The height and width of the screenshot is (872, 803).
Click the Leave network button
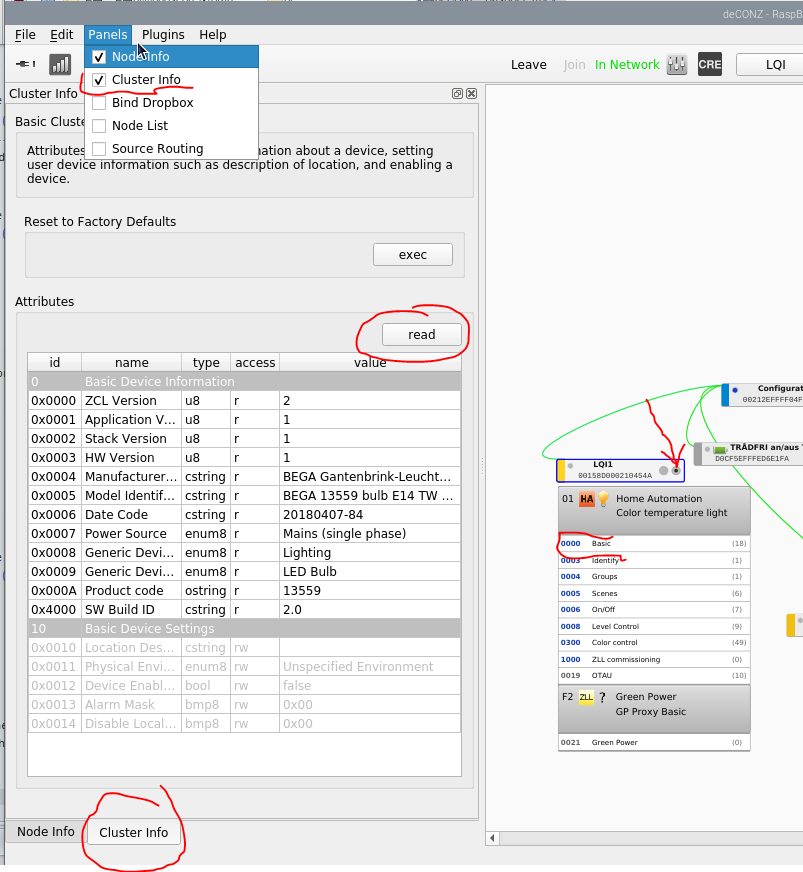tap(528, 65)
